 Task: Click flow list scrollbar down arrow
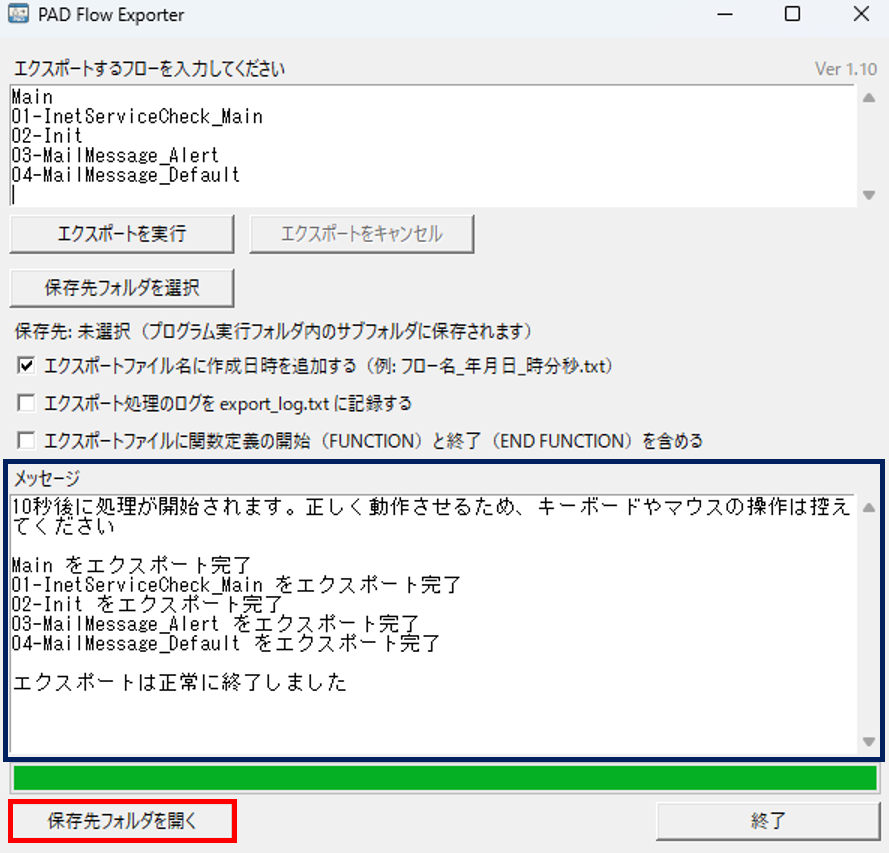(869, 195)
